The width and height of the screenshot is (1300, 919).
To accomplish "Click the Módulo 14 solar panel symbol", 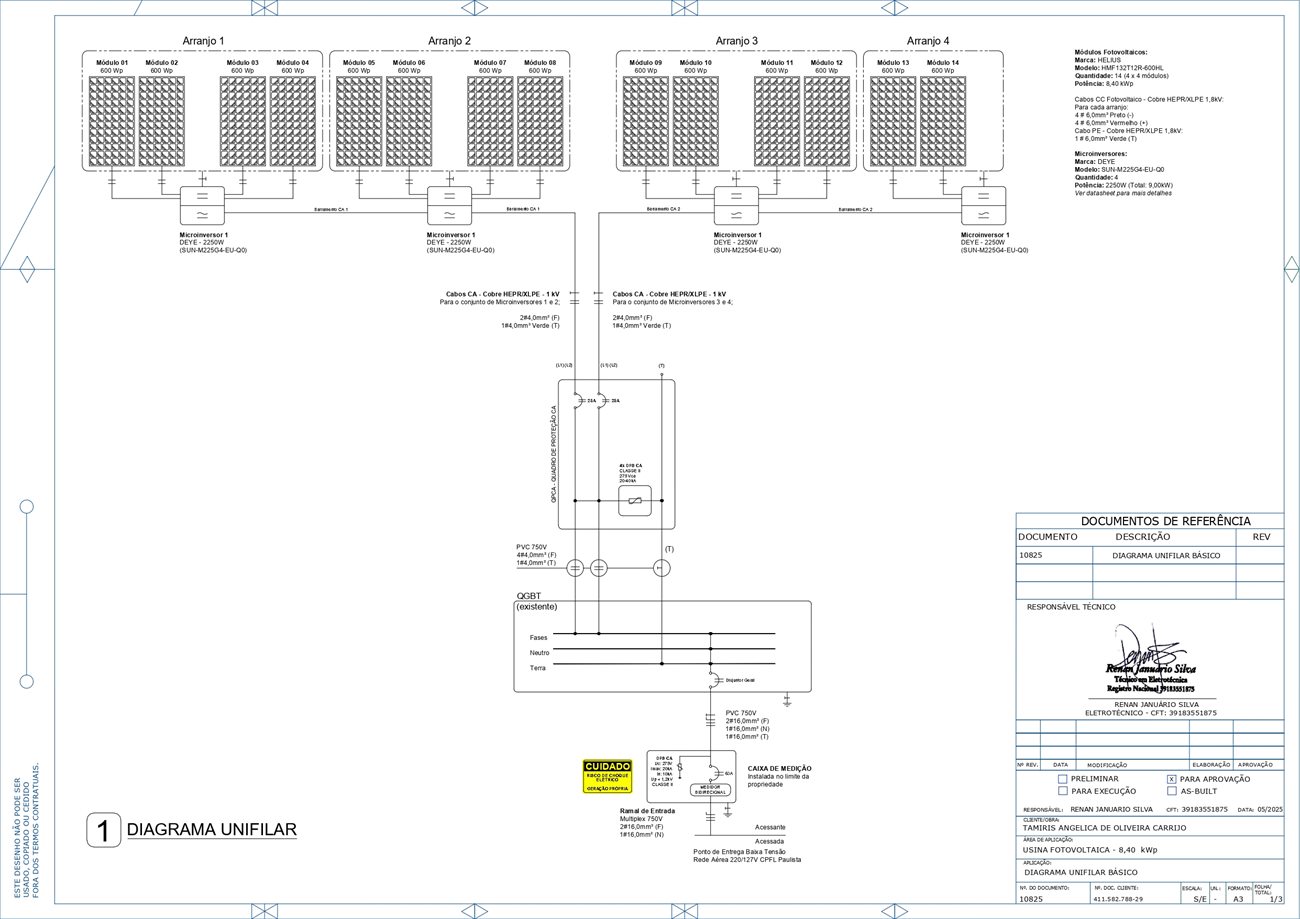I will click(943, 122).
